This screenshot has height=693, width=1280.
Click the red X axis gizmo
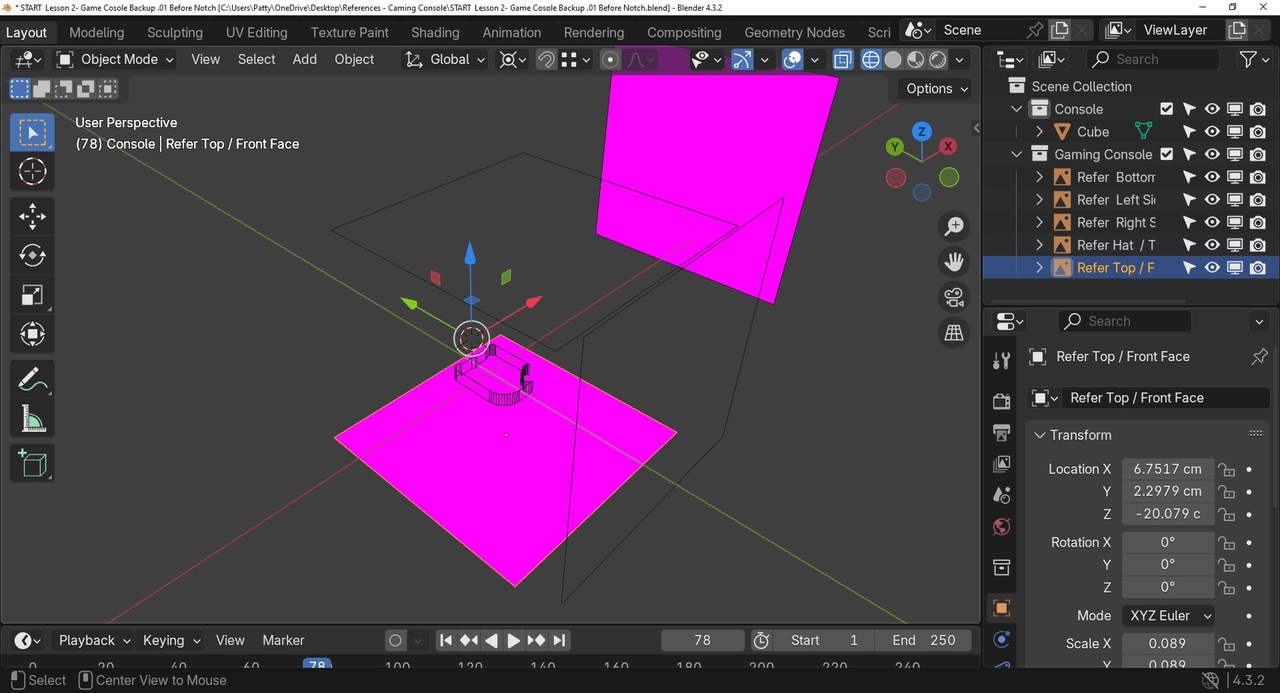(948, 146)
